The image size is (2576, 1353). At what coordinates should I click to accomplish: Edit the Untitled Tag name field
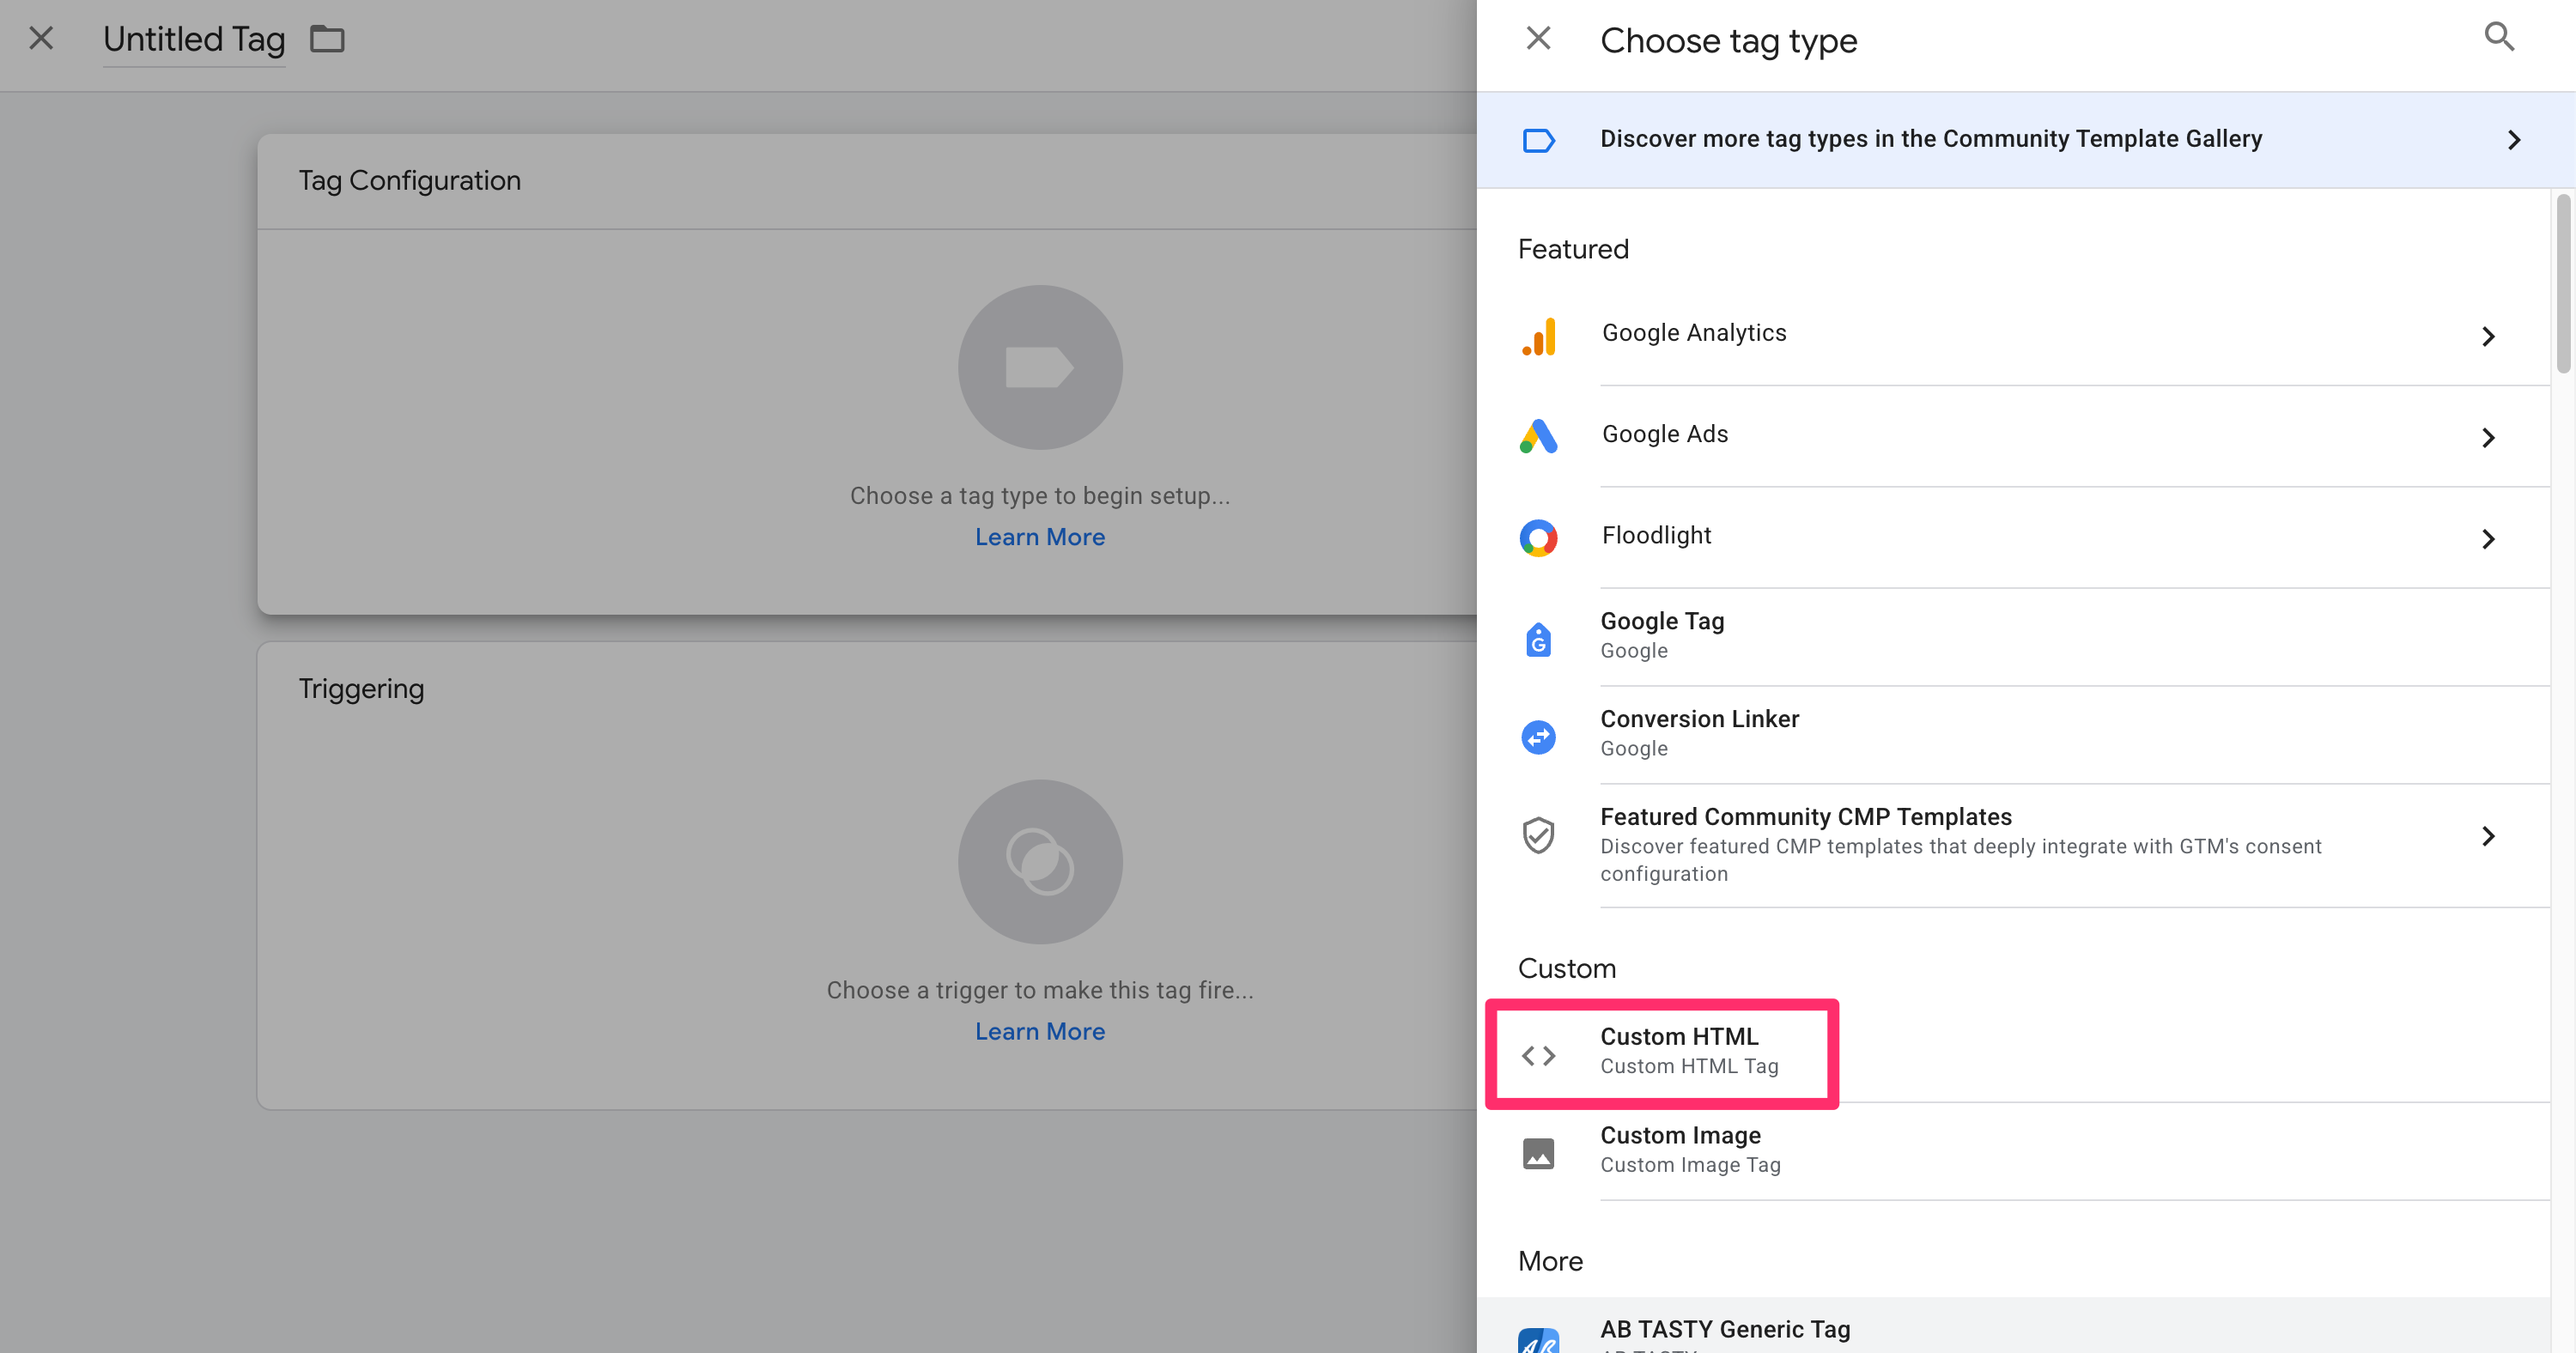click(x=194, y=40)
